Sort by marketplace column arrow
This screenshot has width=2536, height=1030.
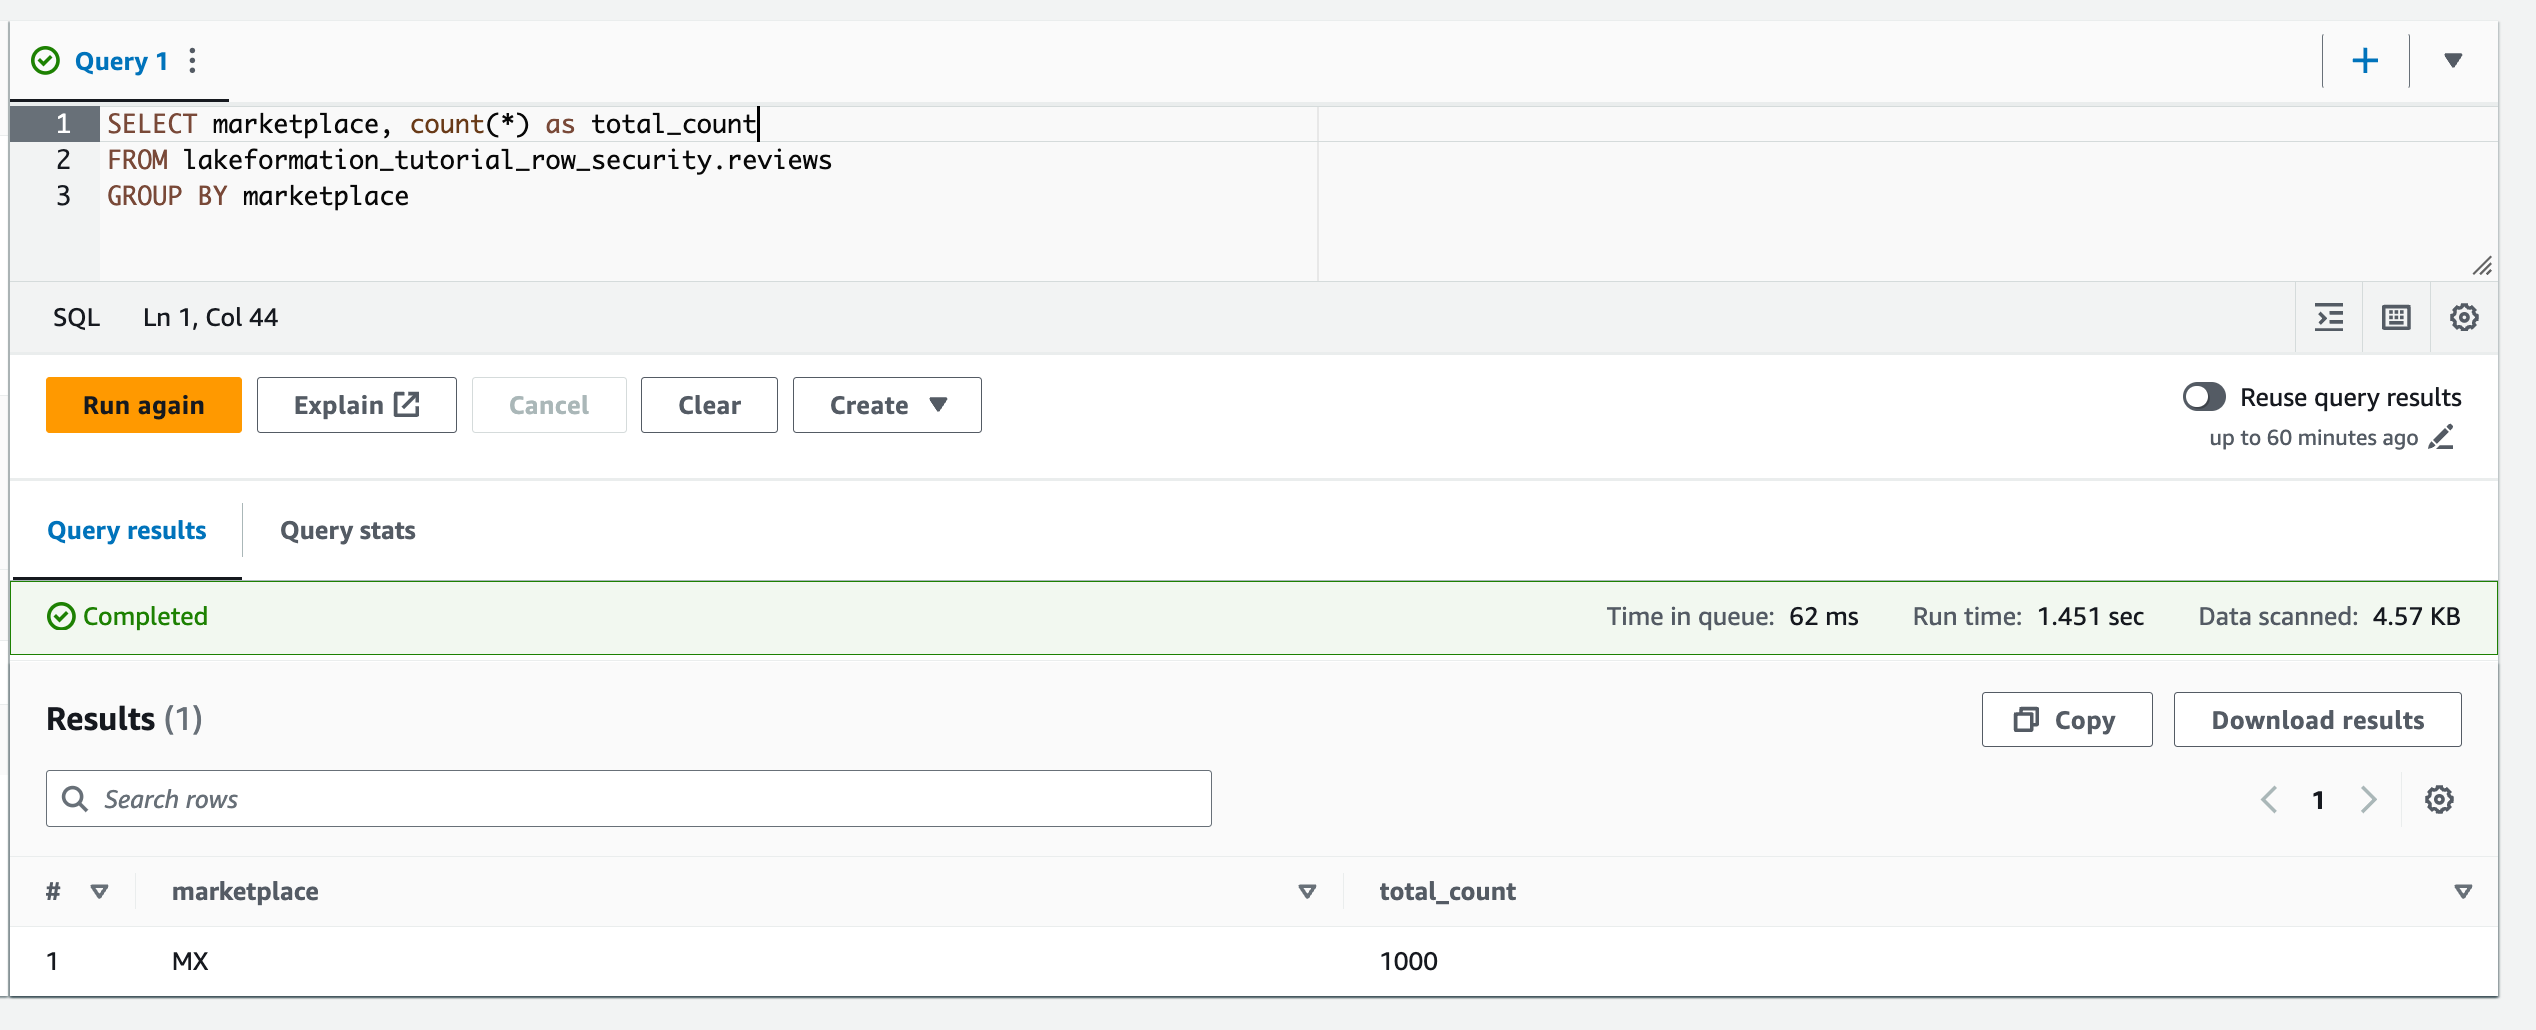click(1307, 892)
